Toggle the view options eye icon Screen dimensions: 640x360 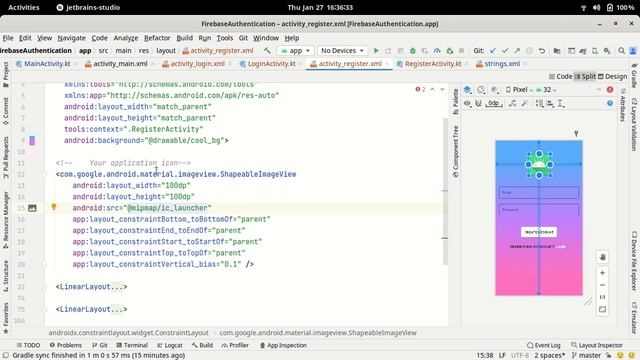click(467, 104)
